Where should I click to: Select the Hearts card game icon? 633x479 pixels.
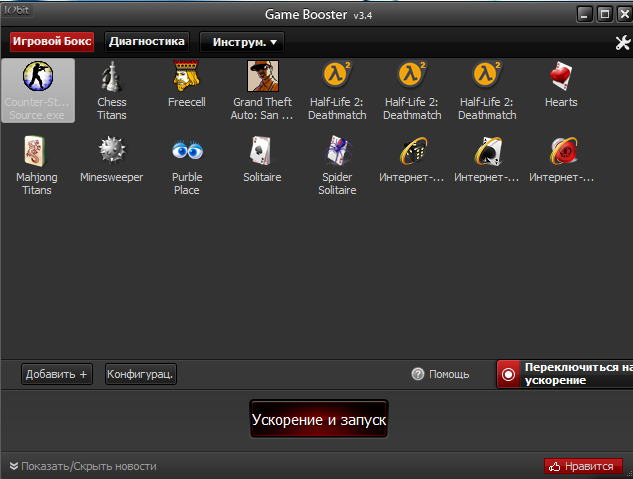pos(561,77)
